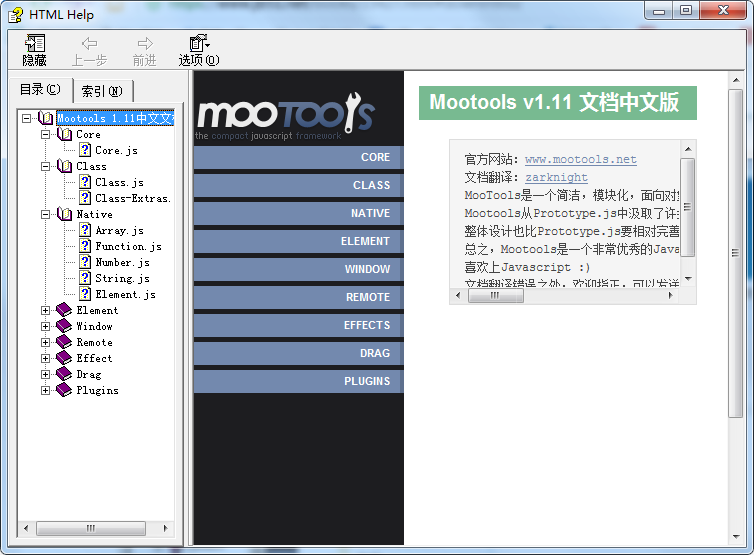Switch to the 索引 (Index) tab
Screen dimensions: 754x555
point(102,91)
